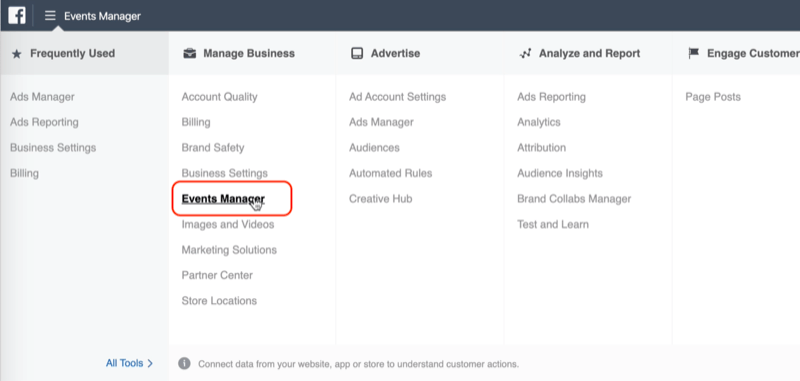Open Billing under Frequently Used

pos(24,173)
